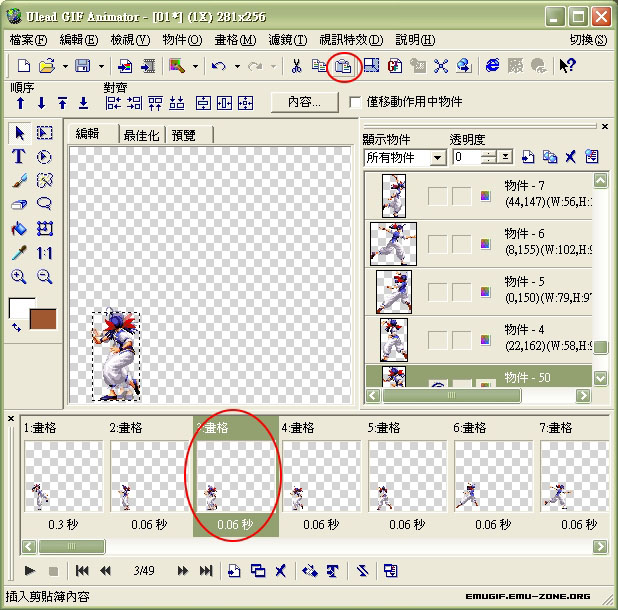Click the brown background color swatch
This screenshot has width=618, height=610.
tap(43, 318)
